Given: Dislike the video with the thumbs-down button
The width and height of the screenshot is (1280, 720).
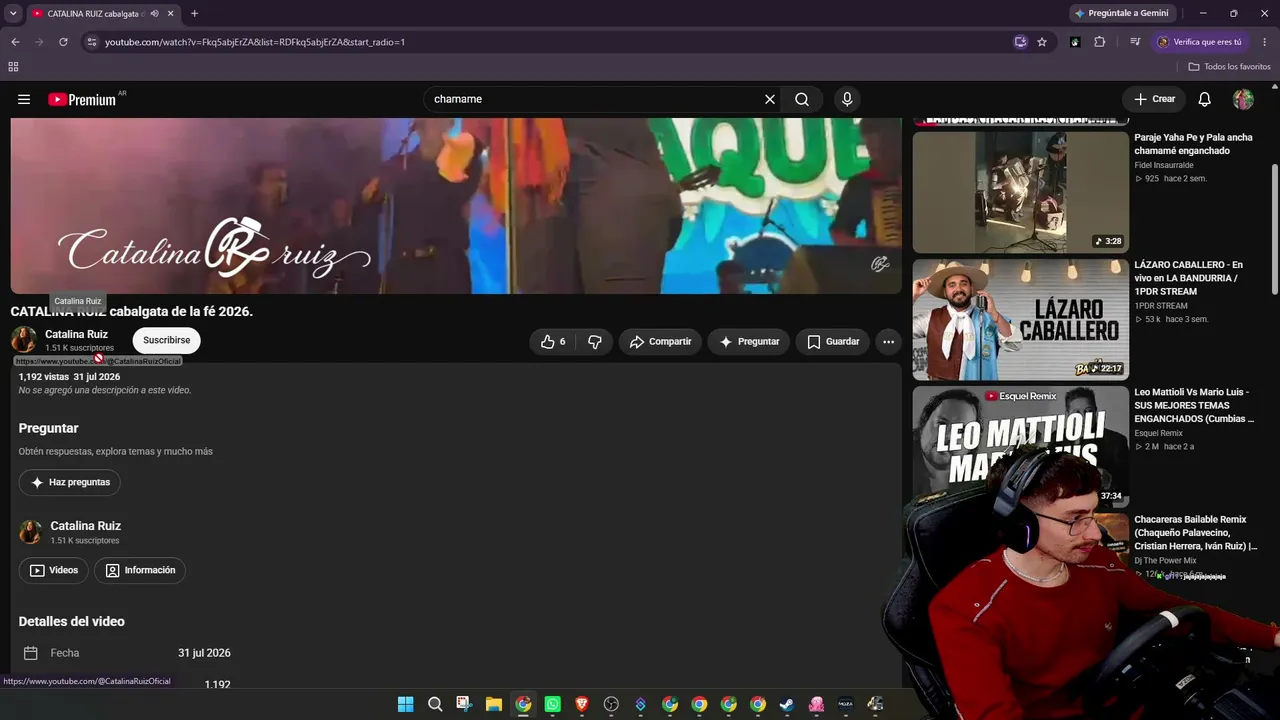Looking at the screenshot, I should click(595, 342).
